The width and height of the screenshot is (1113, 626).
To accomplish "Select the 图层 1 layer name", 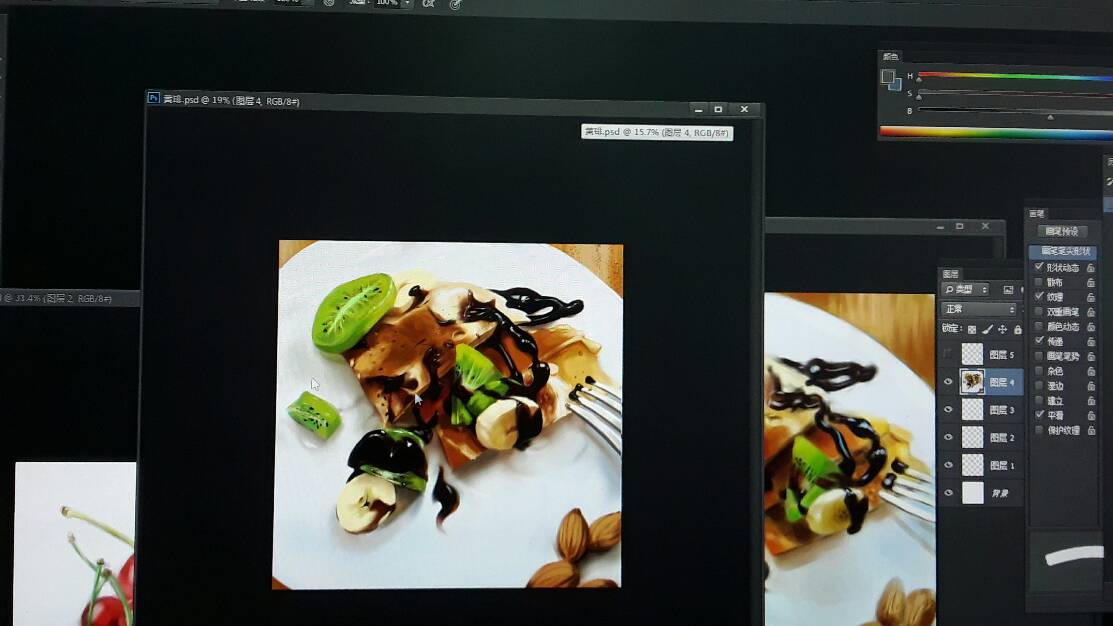I will click(x=1002, y=466).
